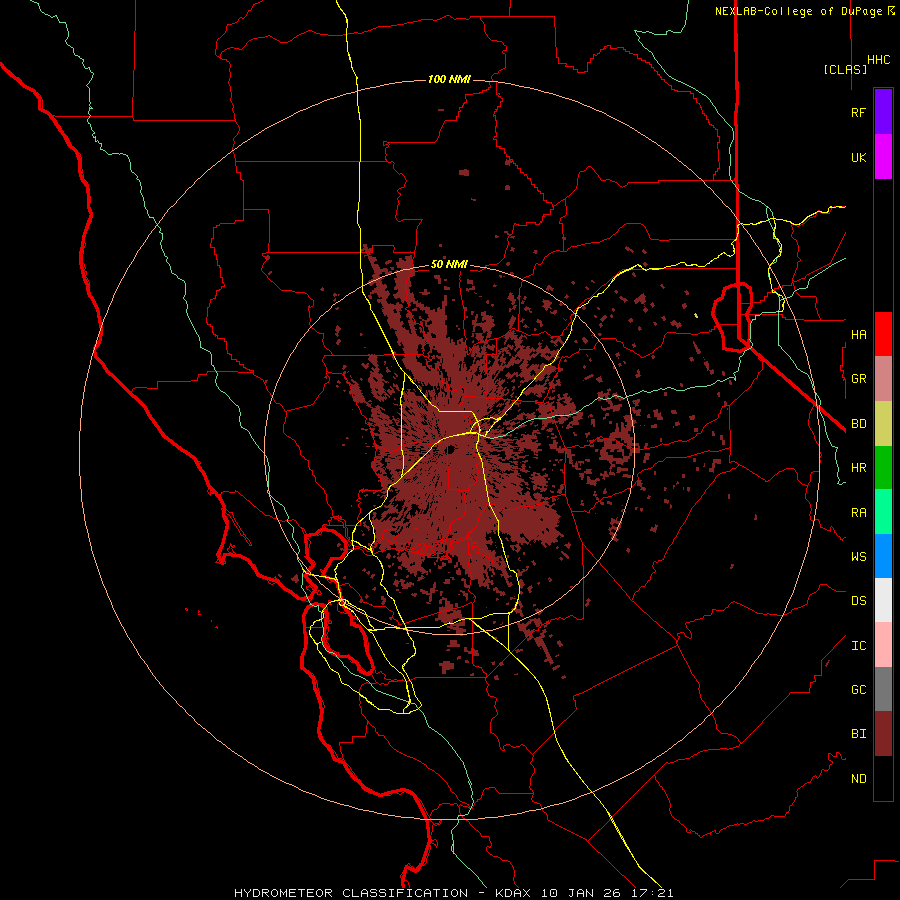The width and height of the screenshot is (900, 900).
Task: Click the BI legend label
Action: pyautogui.click(x=858, y=734)
